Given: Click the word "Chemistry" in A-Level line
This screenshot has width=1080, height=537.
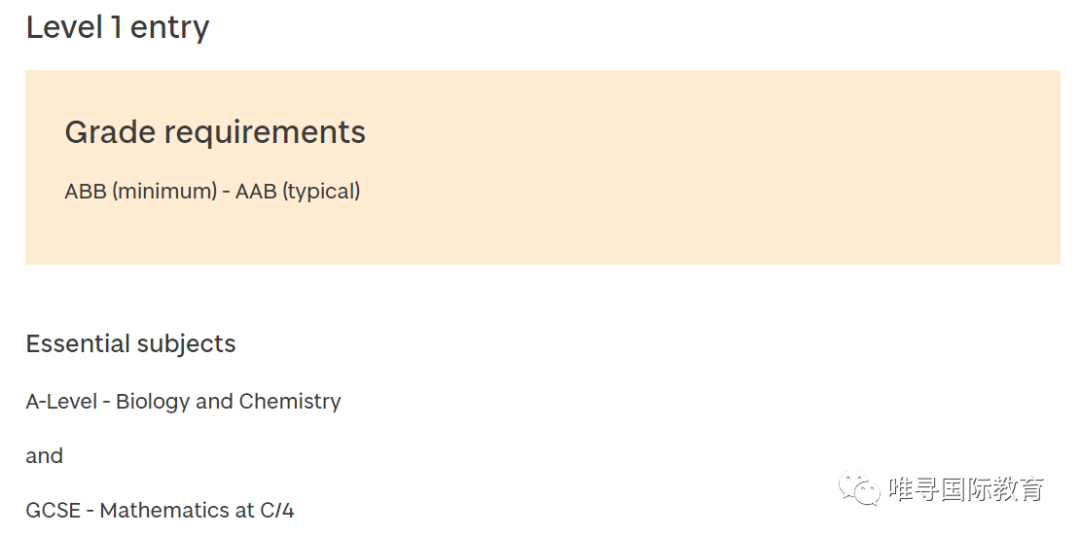Looking at the screenshot, I should [x=290, y=402].
